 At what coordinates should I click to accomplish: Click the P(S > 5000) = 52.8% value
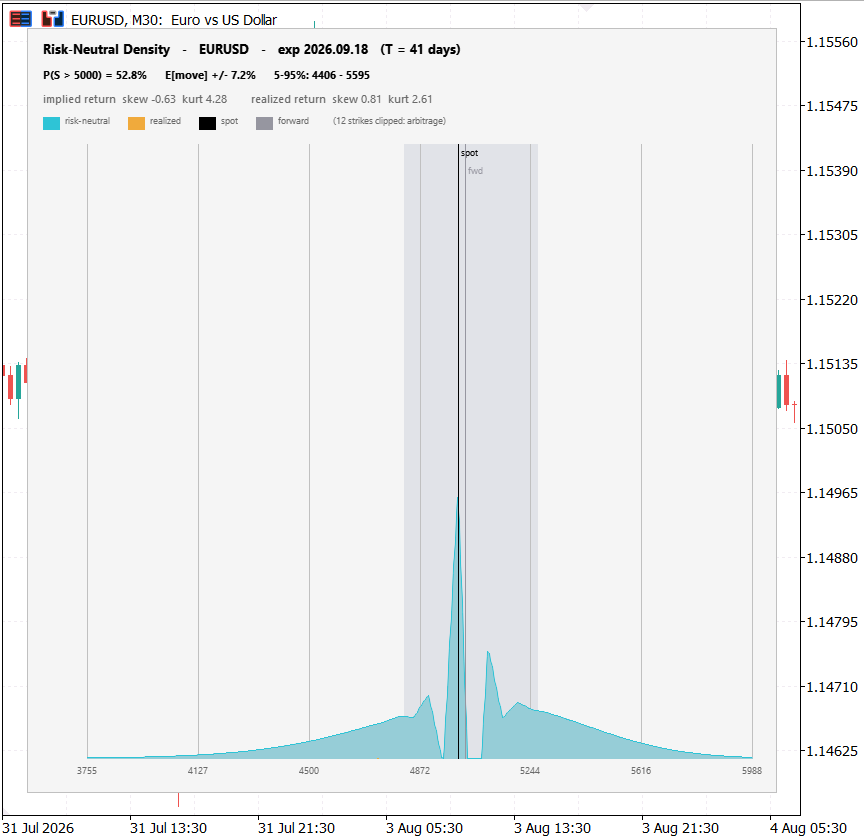(95, 75)
